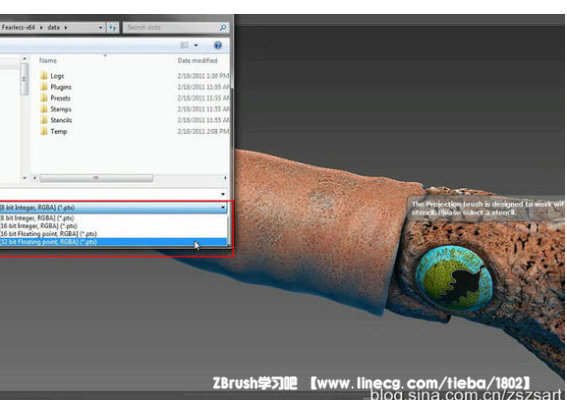Click the Temp date 2/18/2011 2:08 PM

[204, 131]
